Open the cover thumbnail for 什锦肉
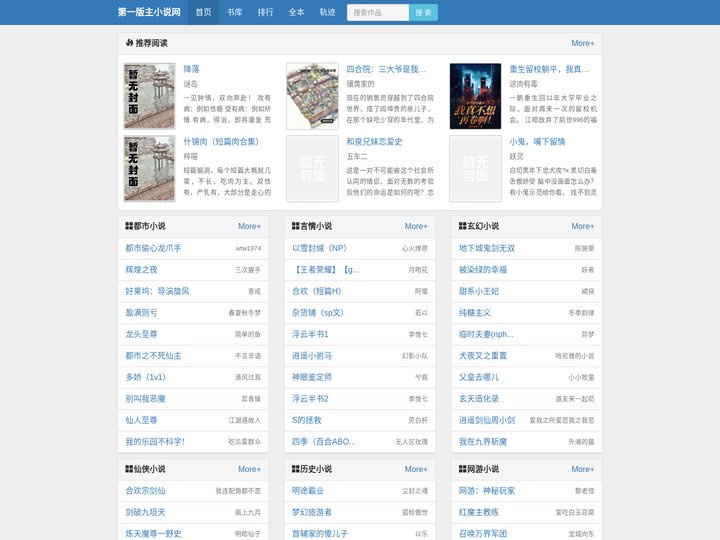 (x=149, y=169)
